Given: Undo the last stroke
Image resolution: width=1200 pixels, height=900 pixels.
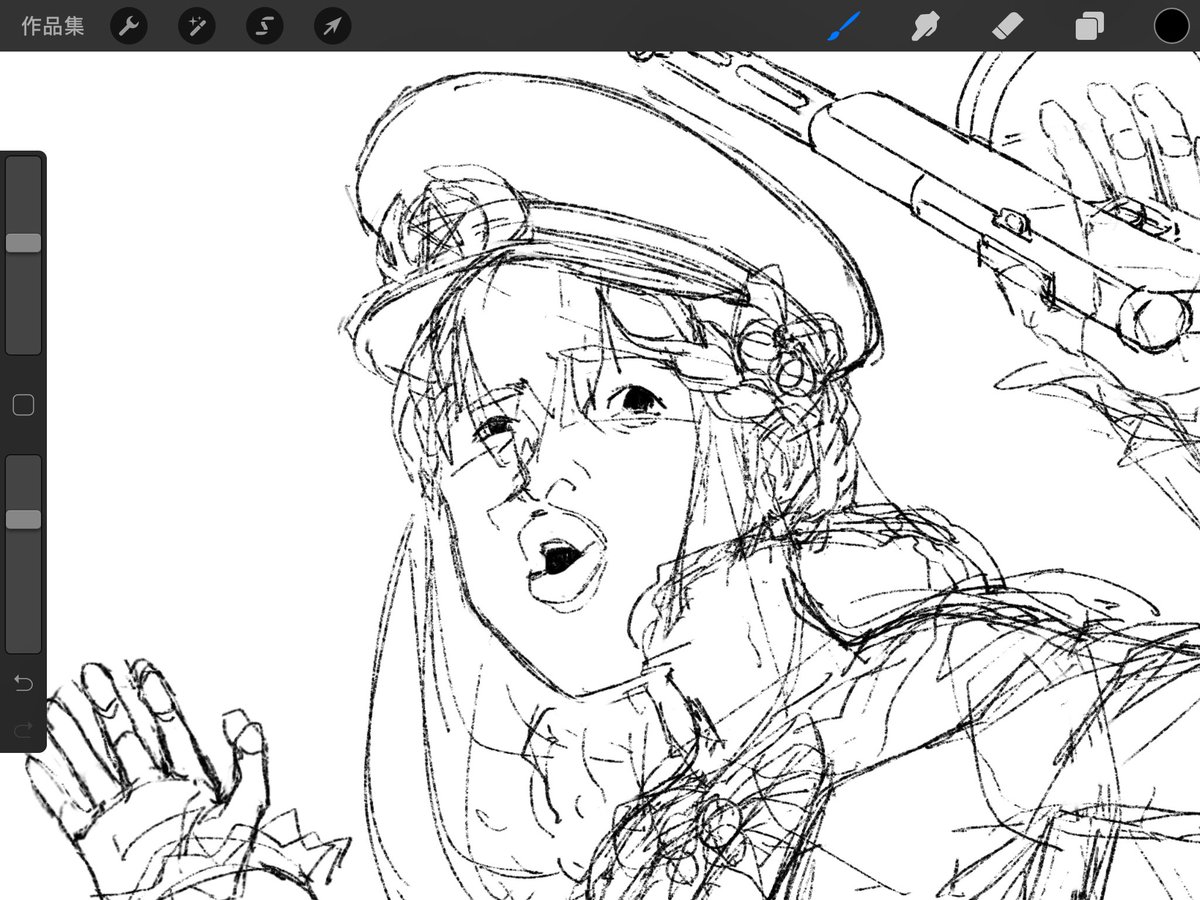Looking at the screenshot, I should pos(23,683).
